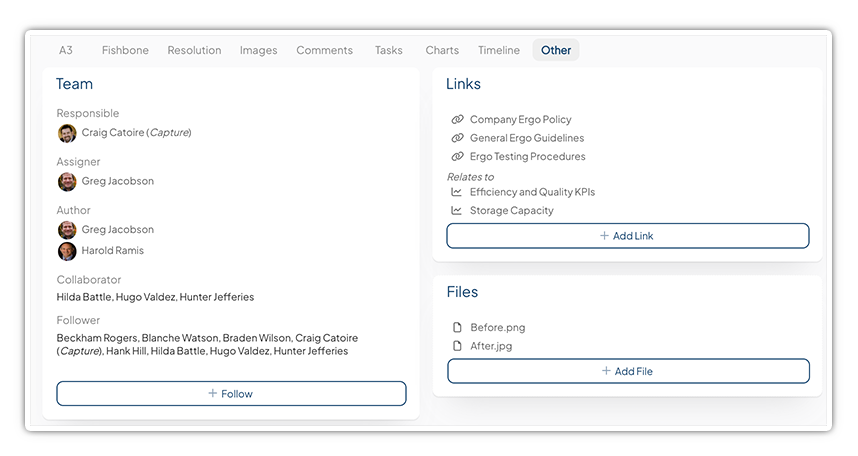Click the file icon next to After.jpg
858x456 pixels.
(x=458, y=346)
